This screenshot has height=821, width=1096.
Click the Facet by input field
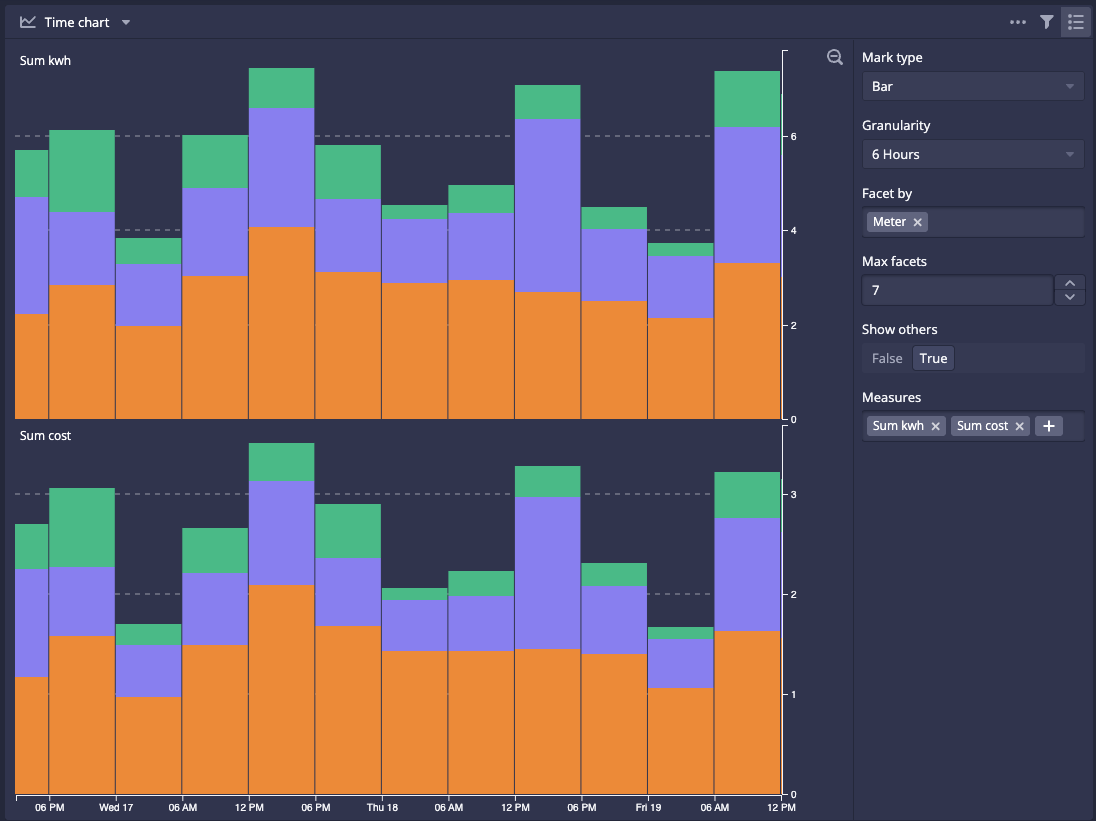972,222
